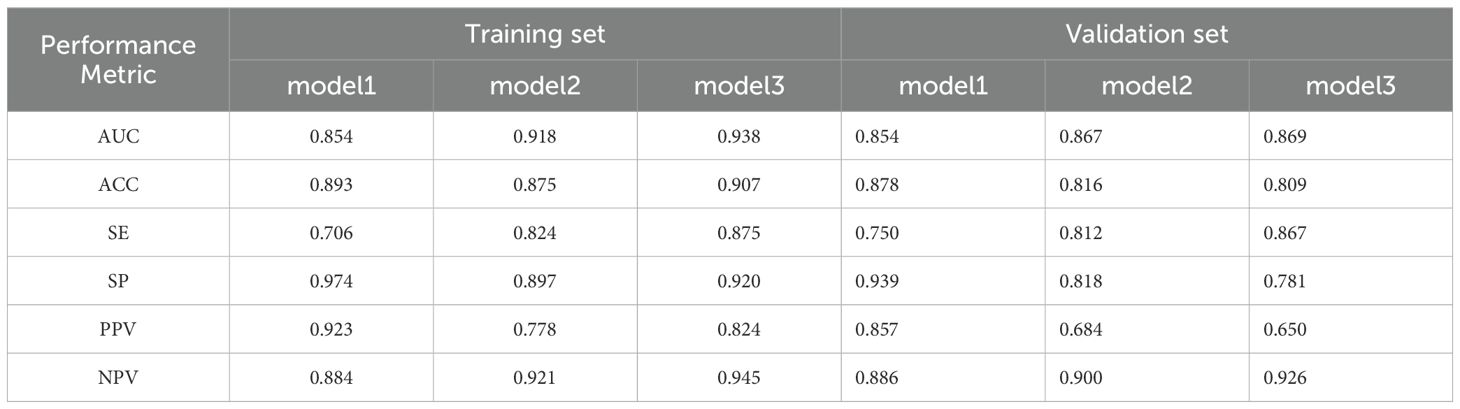The width and height of the screenshot is (1460, 409).
Task: Select the AUC row label
Action: (x=118, y=136)
